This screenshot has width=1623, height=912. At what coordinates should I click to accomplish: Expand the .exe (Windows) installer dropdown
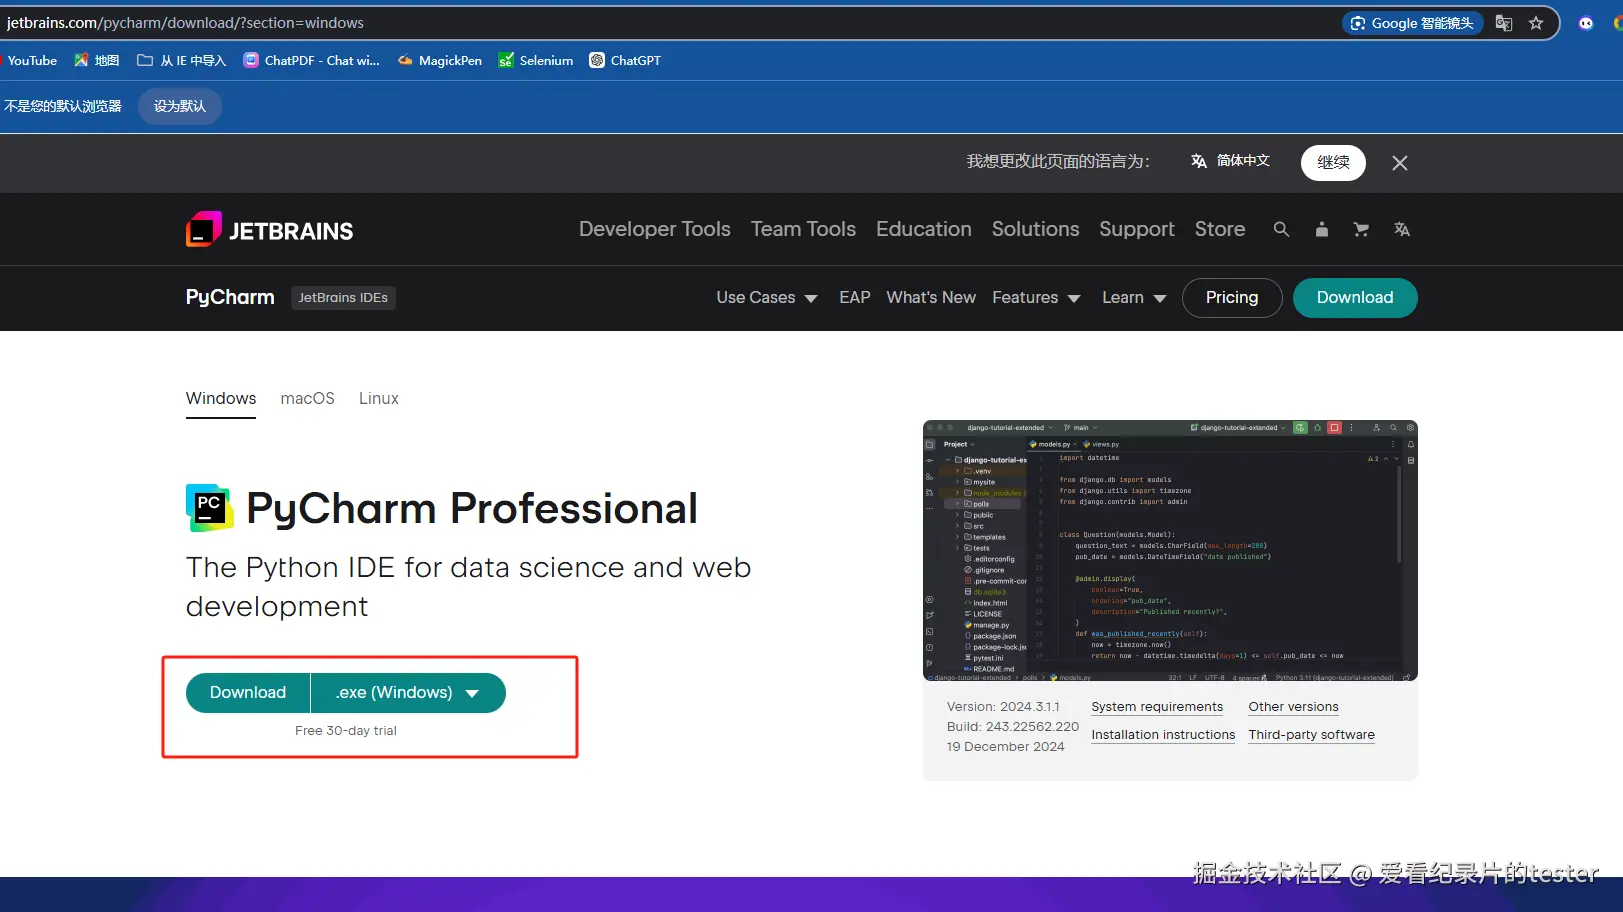[408, 693]
